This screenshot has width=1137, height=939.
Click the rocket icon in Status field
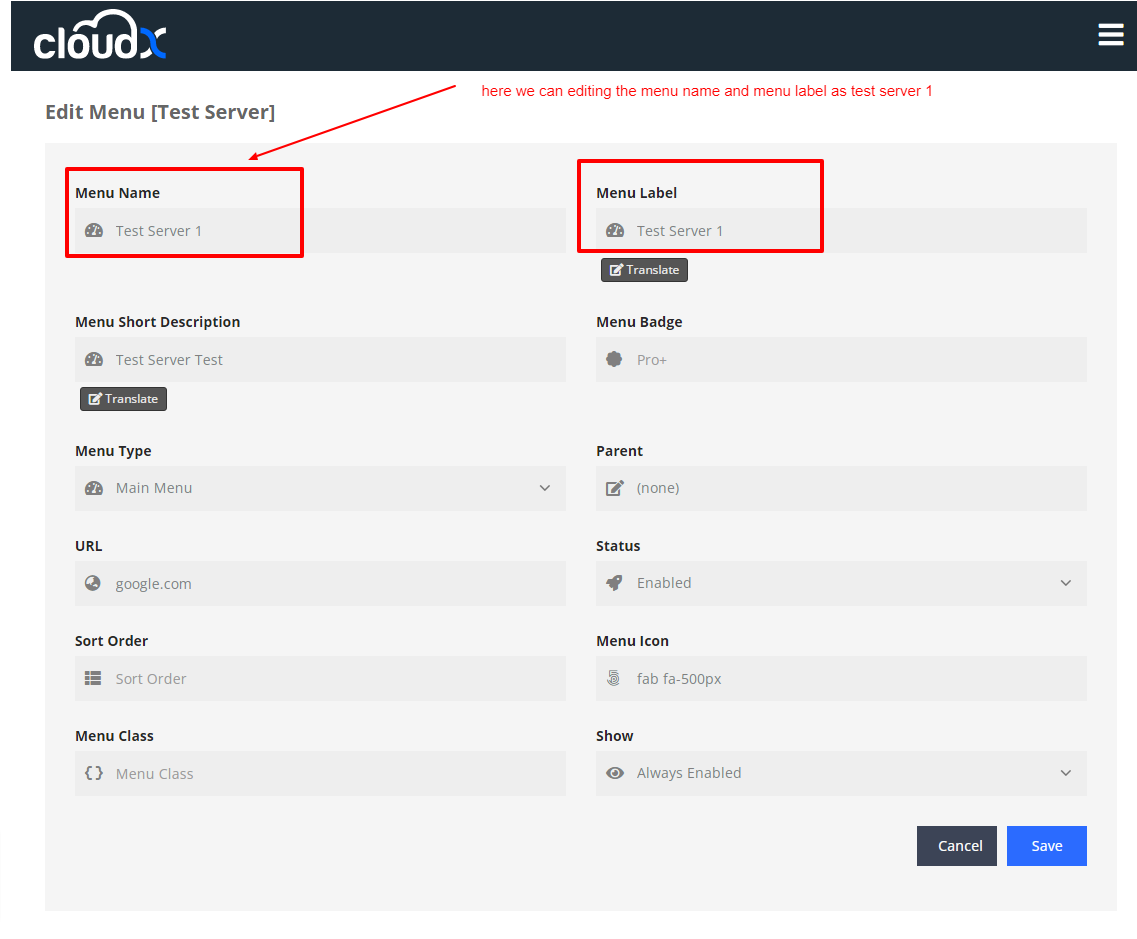click(615, 583)
